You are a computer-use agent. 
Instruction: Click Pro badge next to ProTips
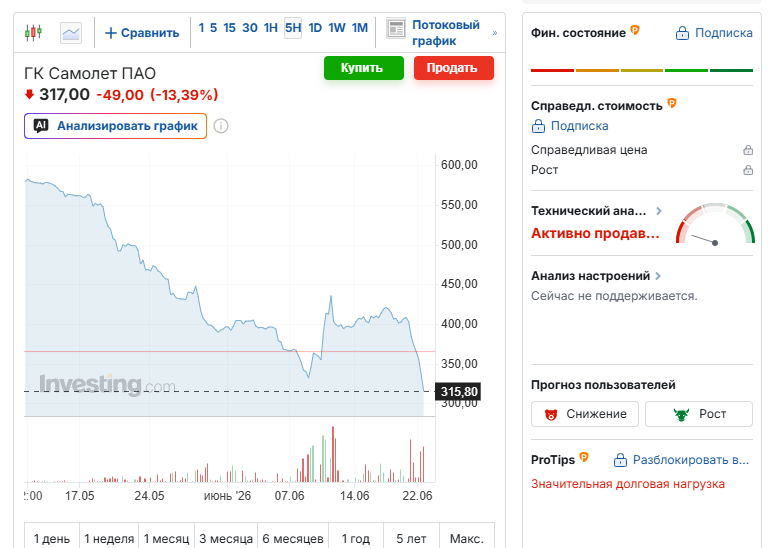point(584,457)
